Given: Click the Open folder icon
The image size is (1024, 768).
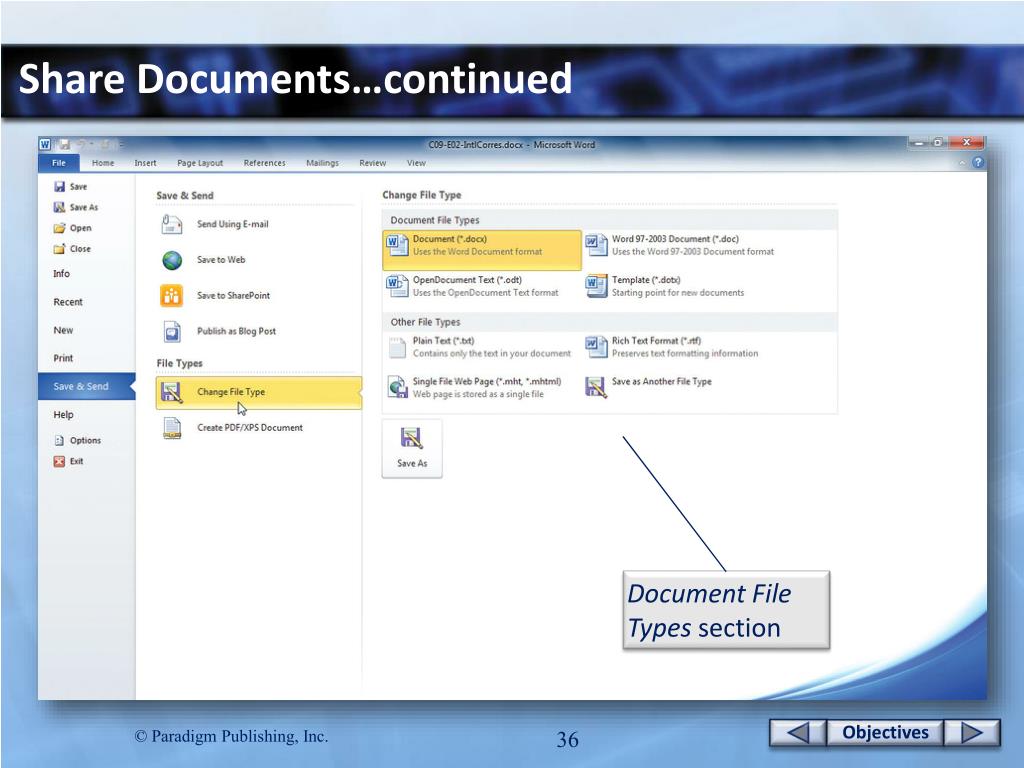Looking at the screenshot, I should click(x=59, y=228).
